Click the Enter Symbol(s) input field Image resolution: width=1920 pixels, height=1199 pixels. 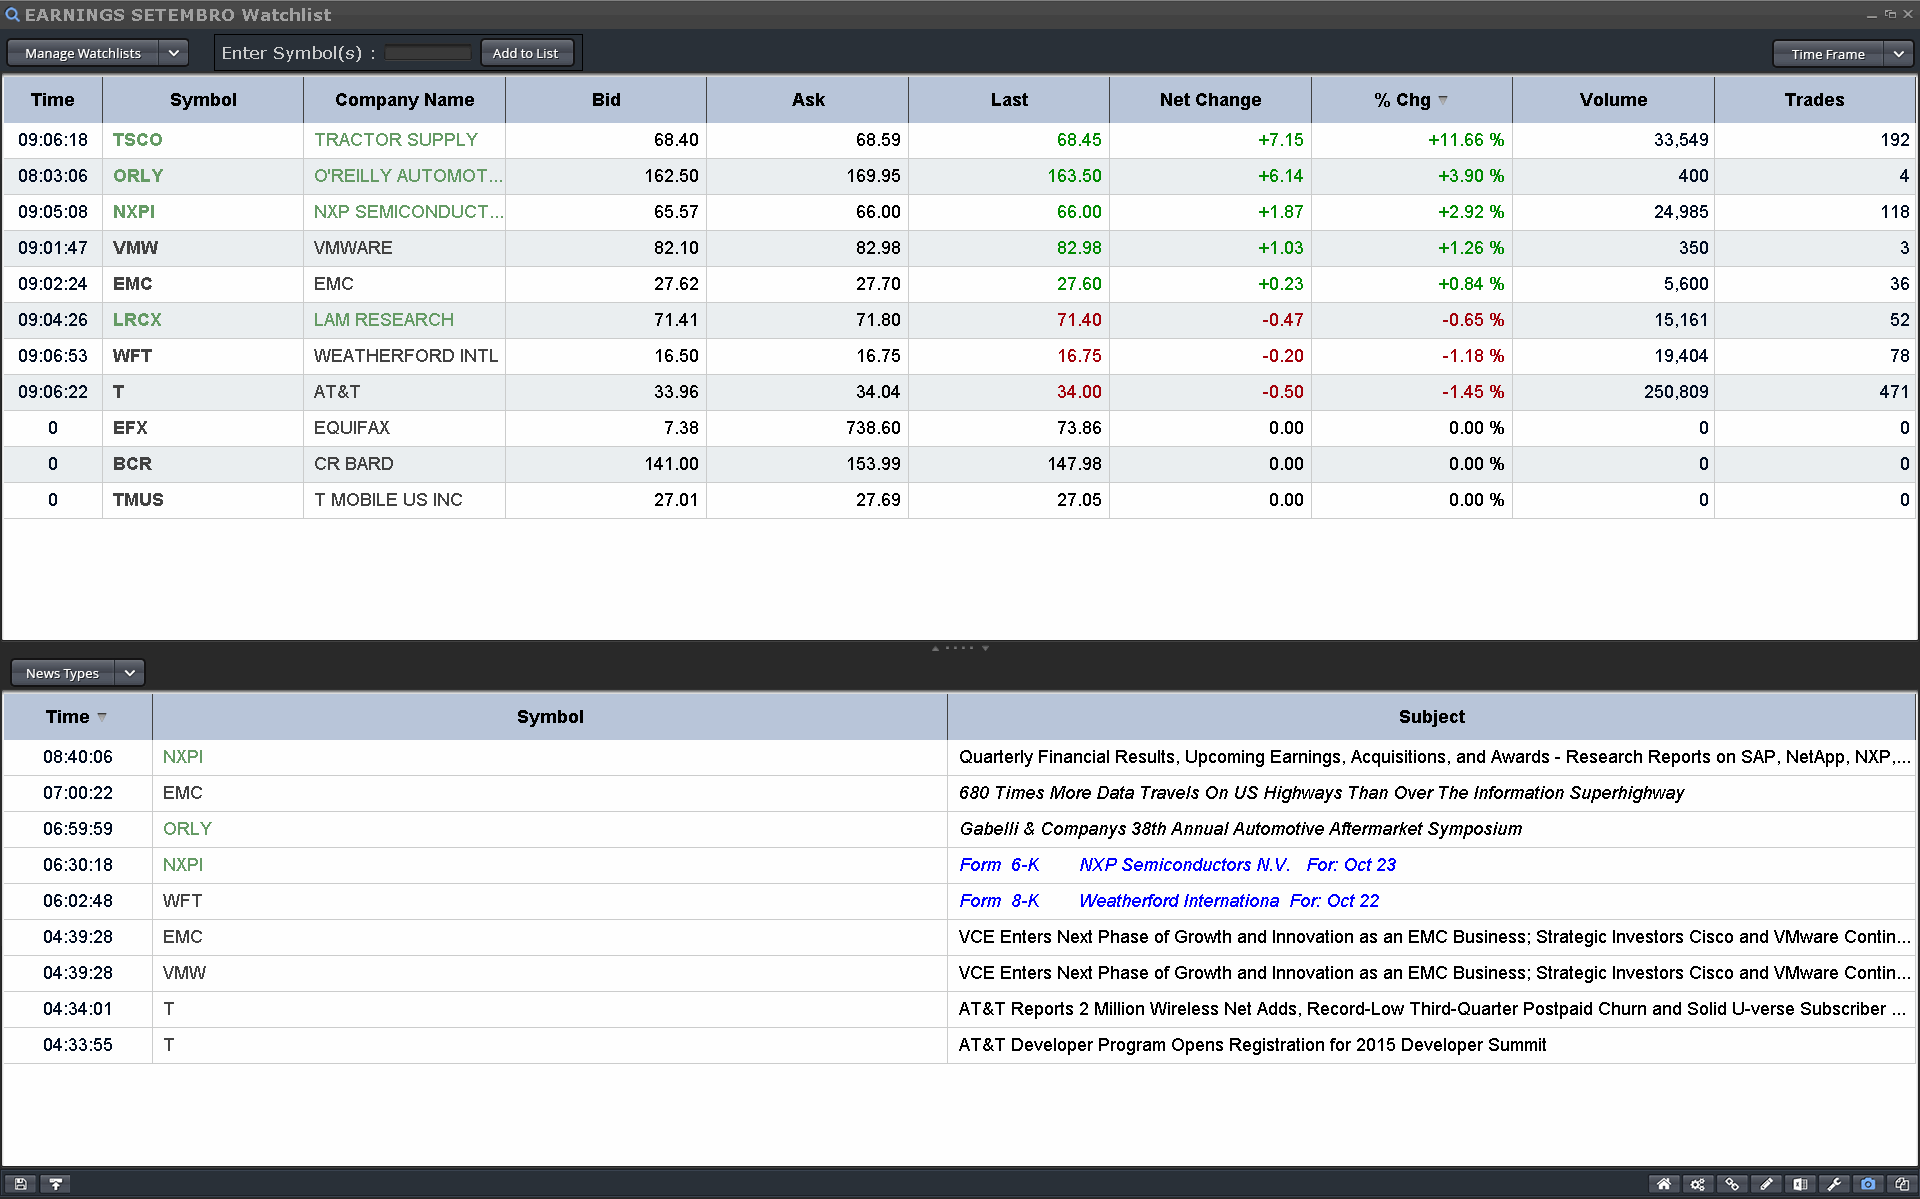click(x=428, y=53)
